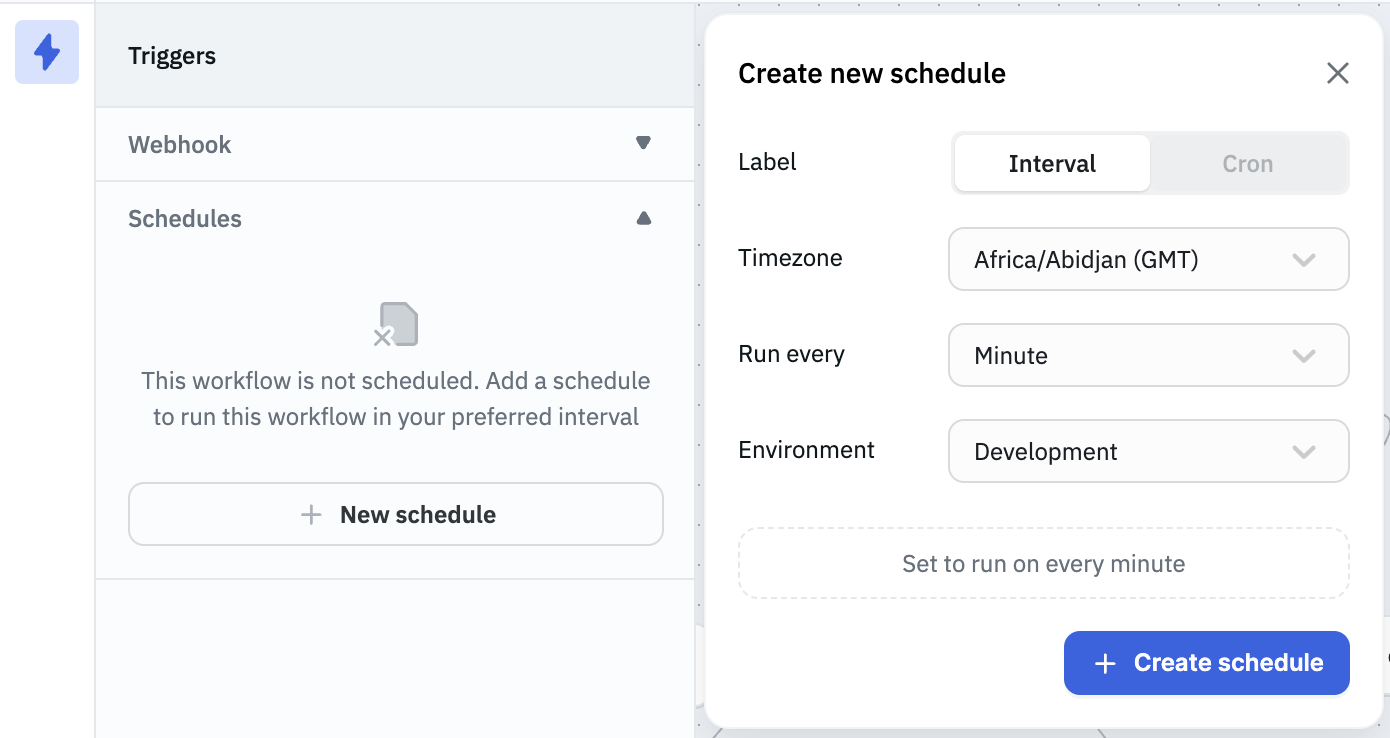
Task: Click the chevron in the Timezone field
Action: tap(1303, 260)
